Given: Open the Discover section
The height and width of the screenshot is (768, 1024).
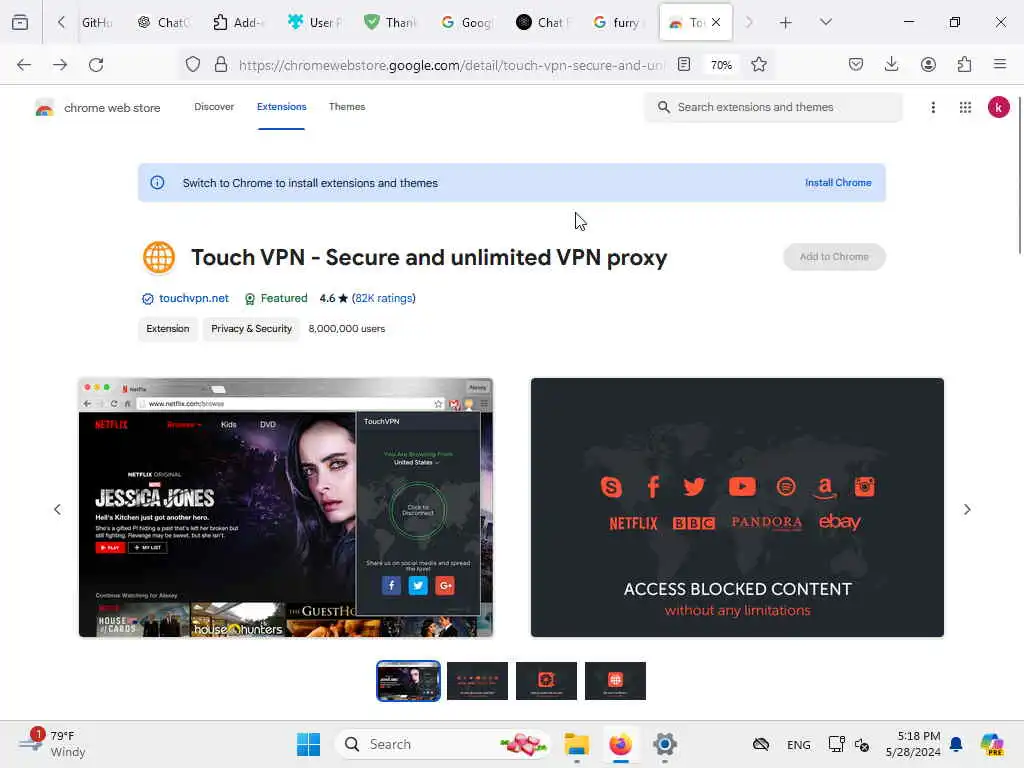Looking at the screenshot, I should (x=214, y=107).
